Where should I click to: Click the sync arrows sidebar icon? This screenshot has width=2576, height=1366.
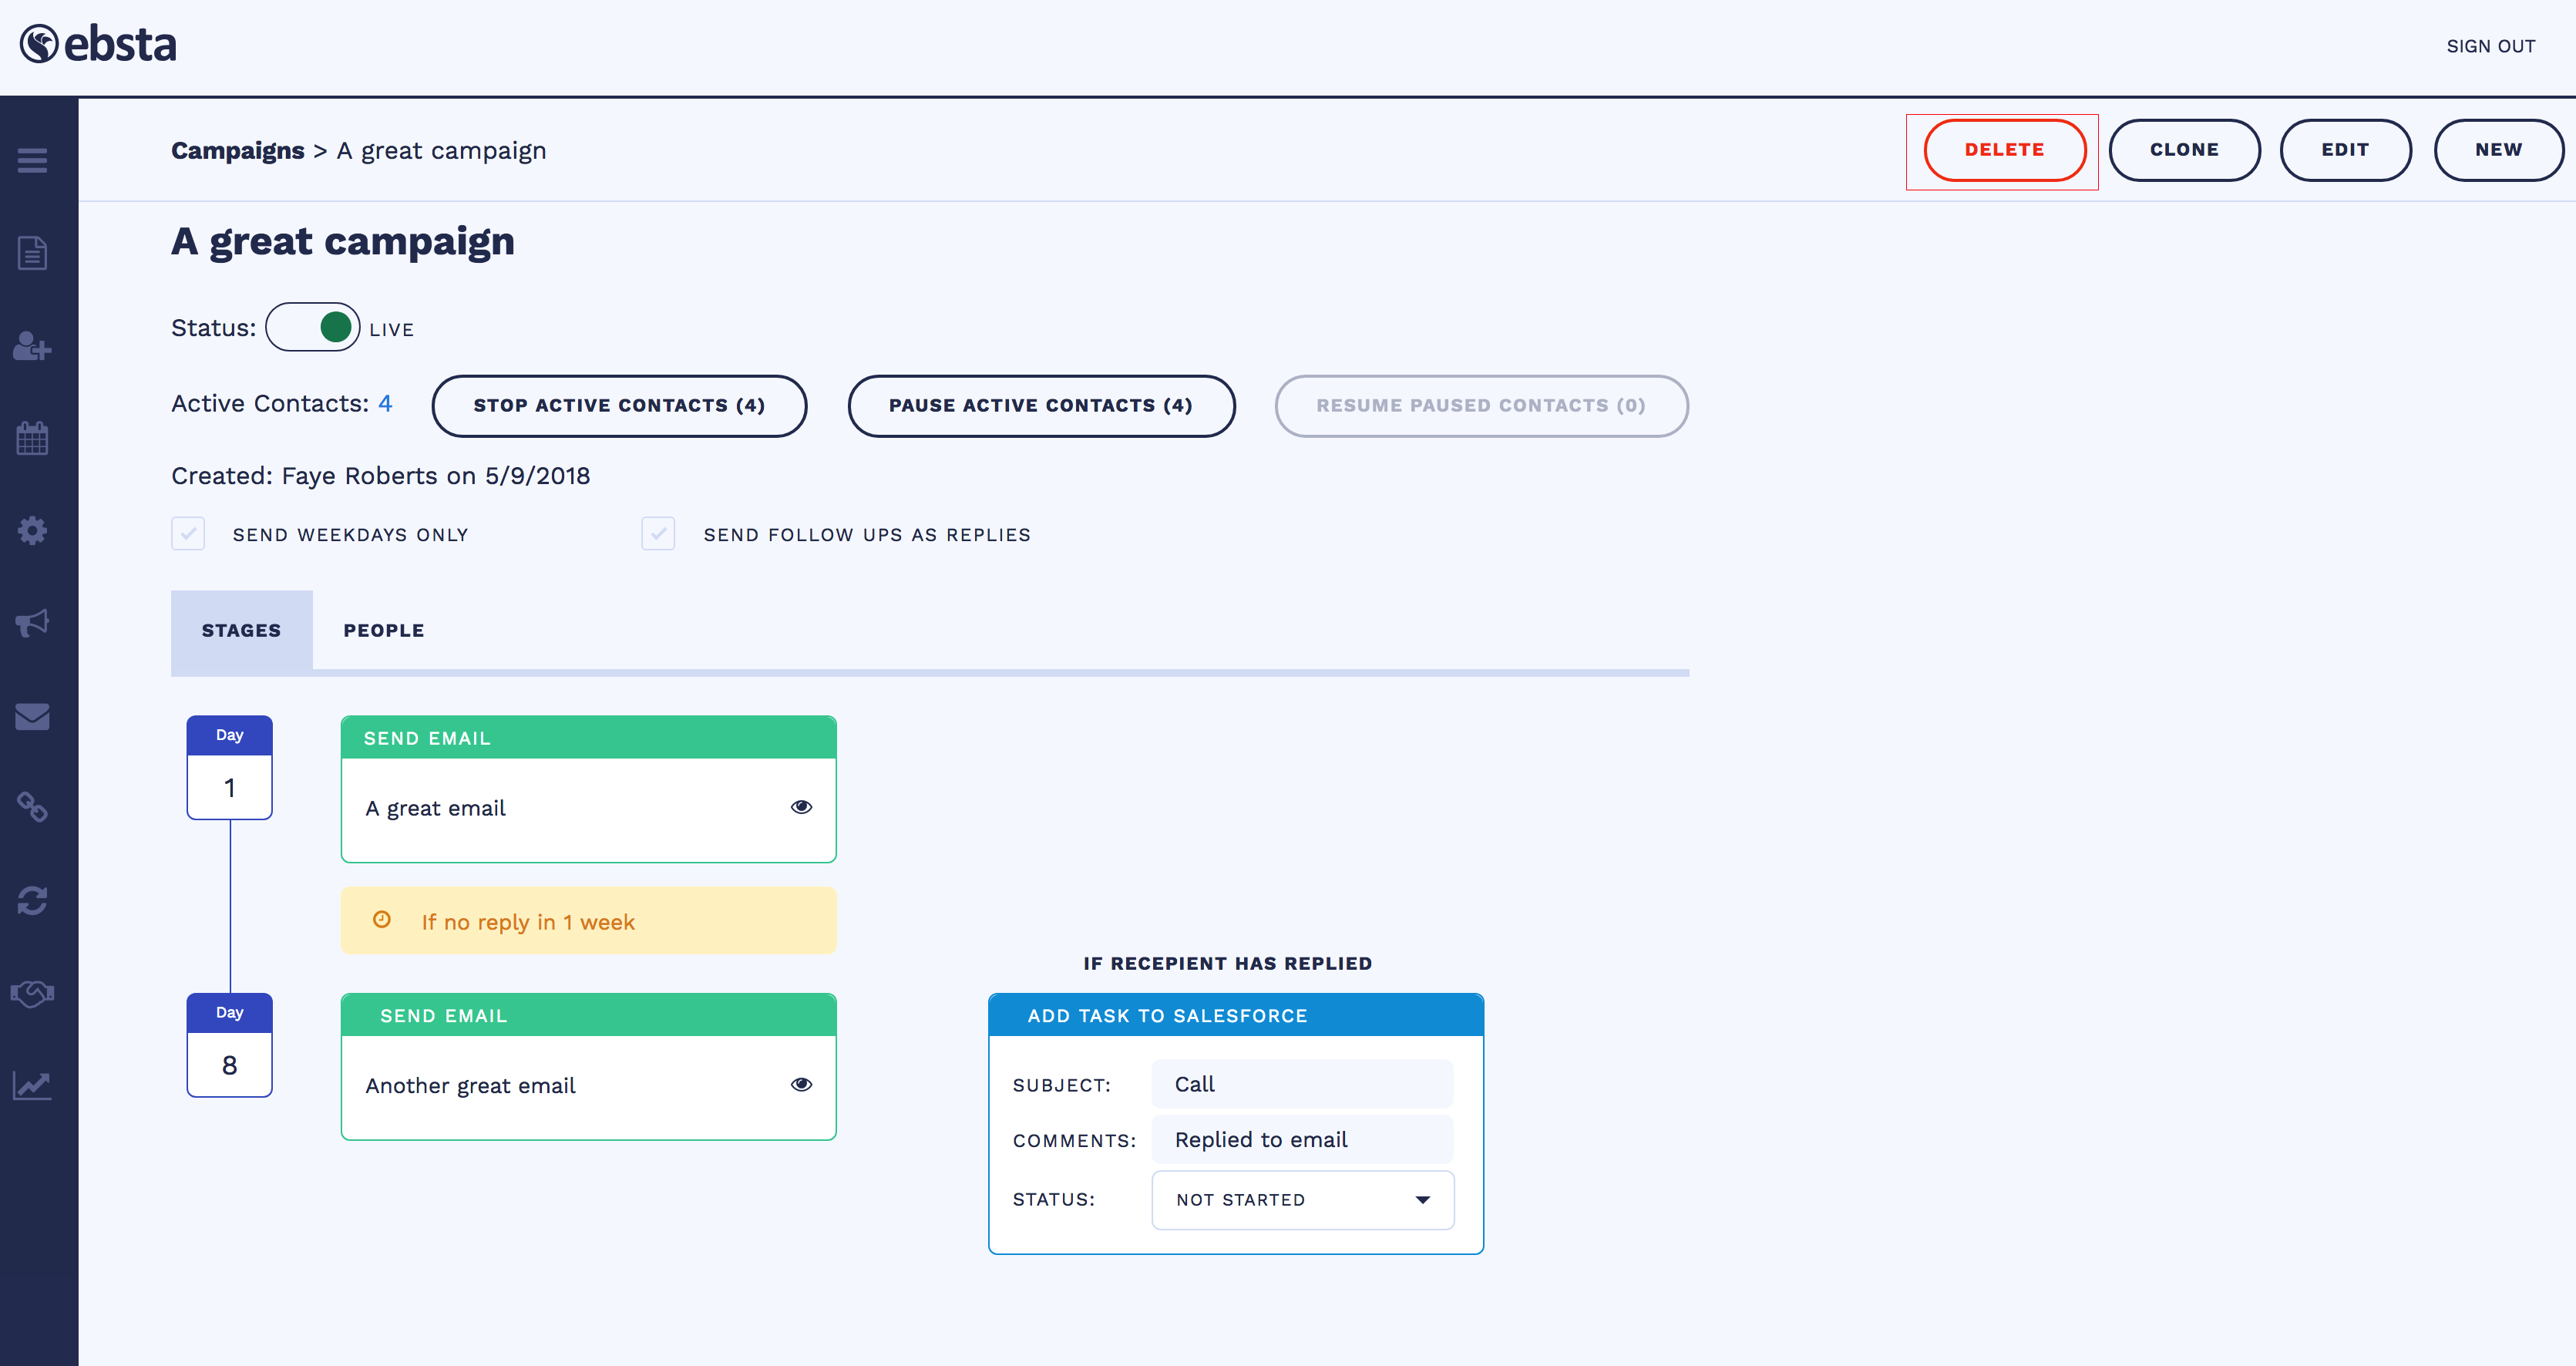pyautogui.click(x=32, y=900)
